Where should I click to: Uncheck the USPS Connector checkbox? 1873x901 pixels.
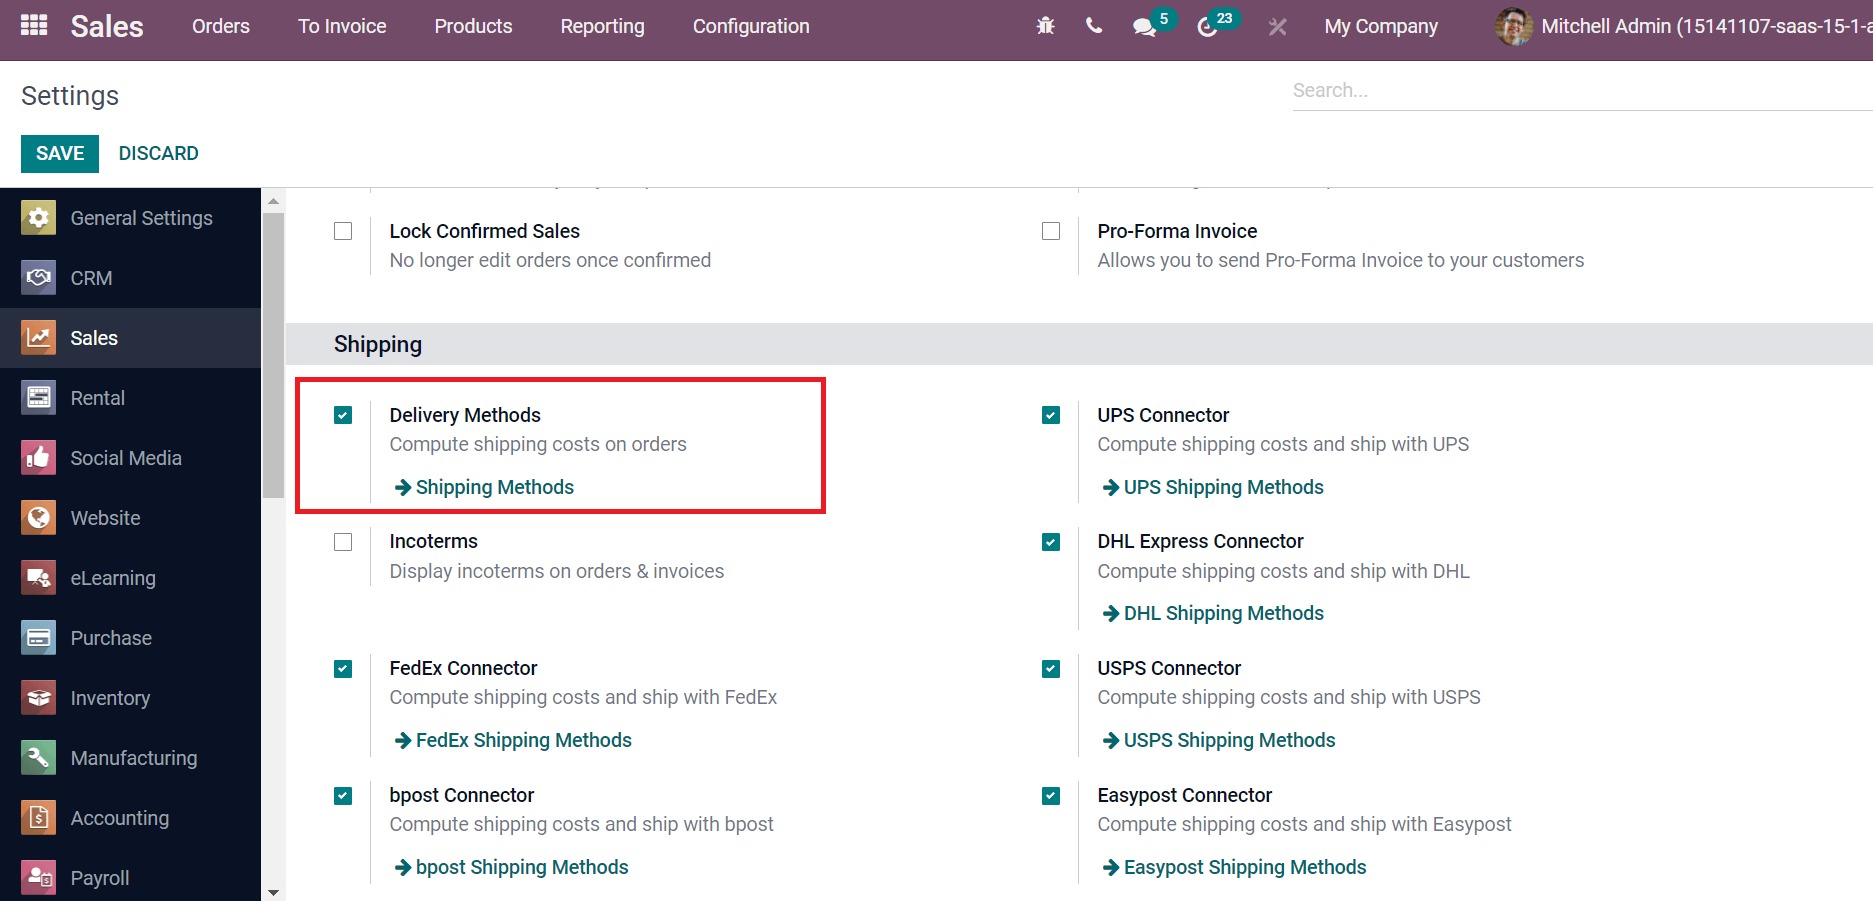coord(1051,669)
